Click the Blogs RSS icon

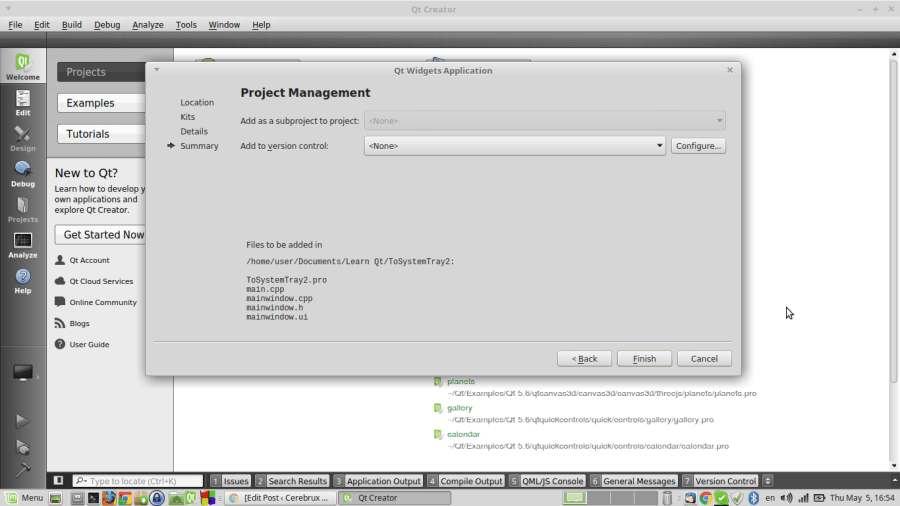click(x=60, y=323)
